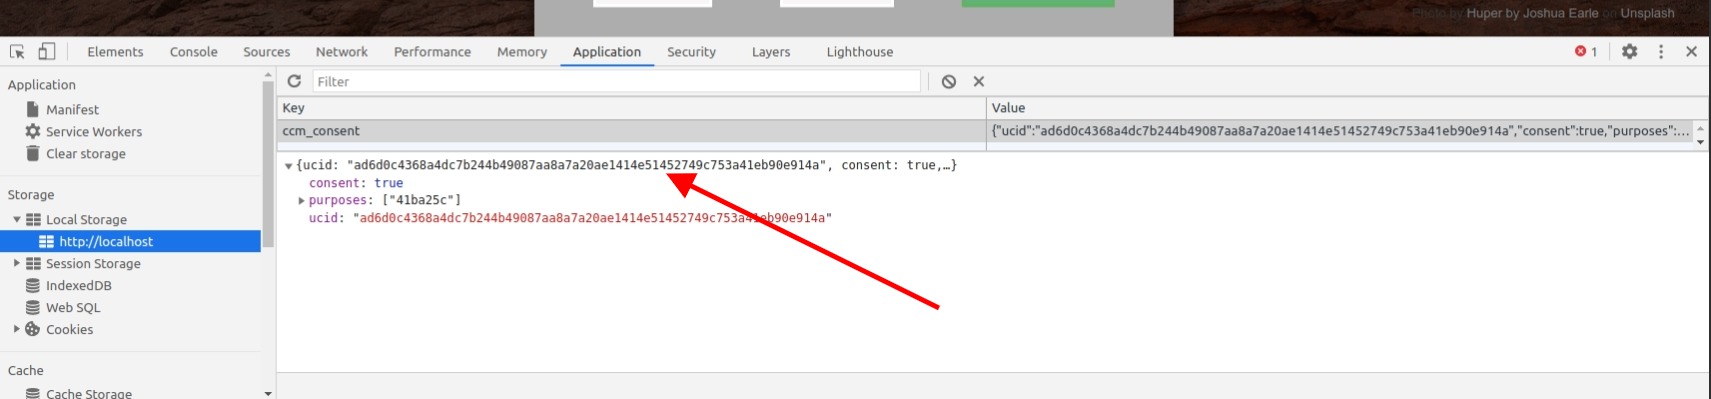The image size is (1711, 399).
Task: Select http://localhost under Local Storage
Action: pyautogui.click(x=130, y=241)
